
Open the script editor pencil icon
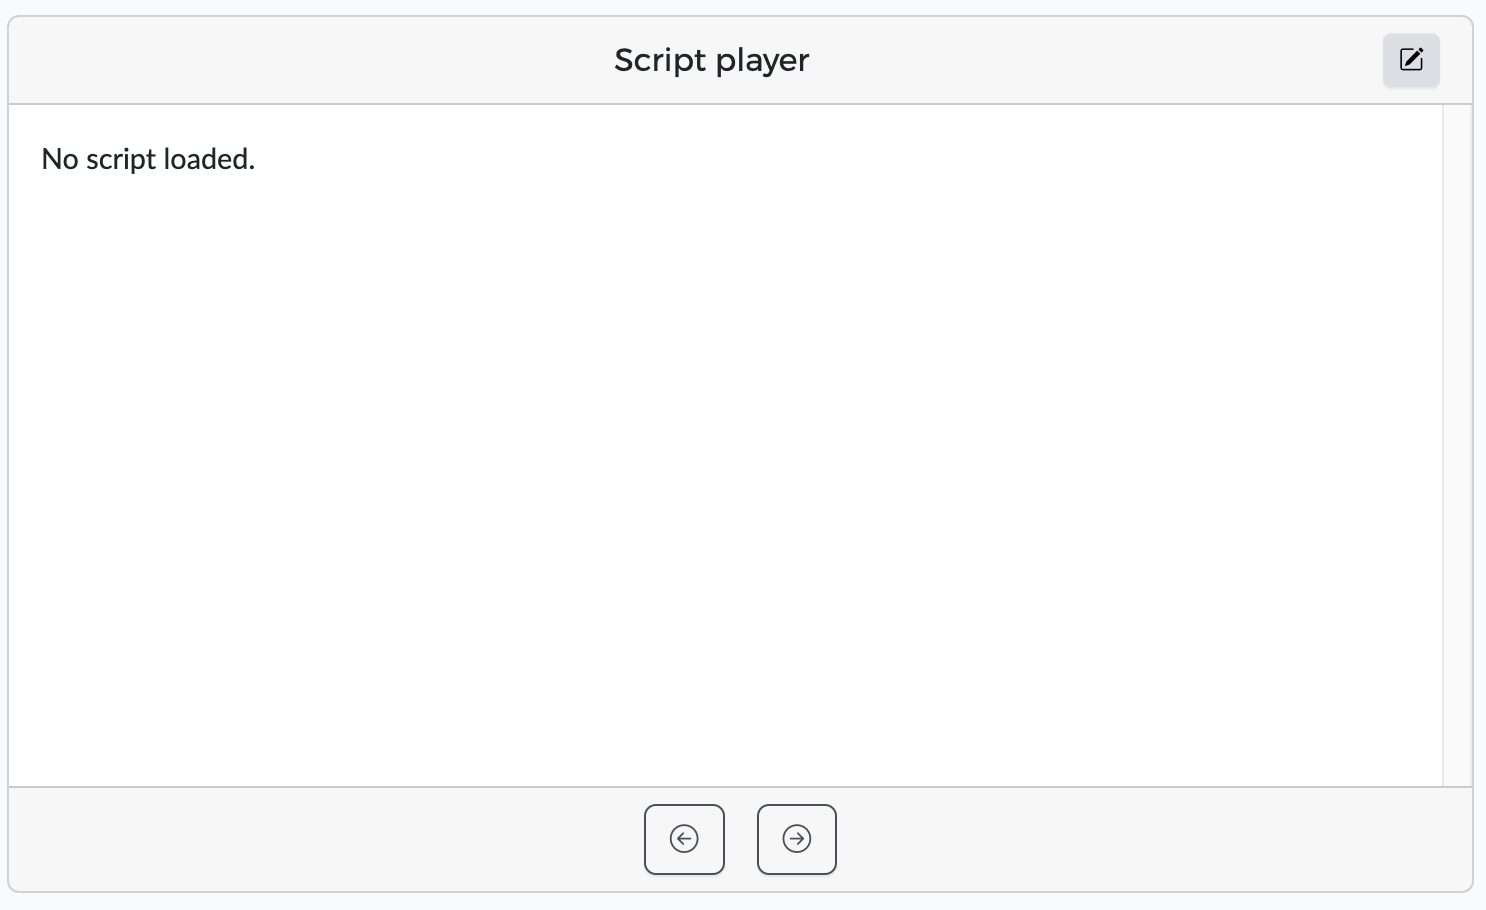1411,60
